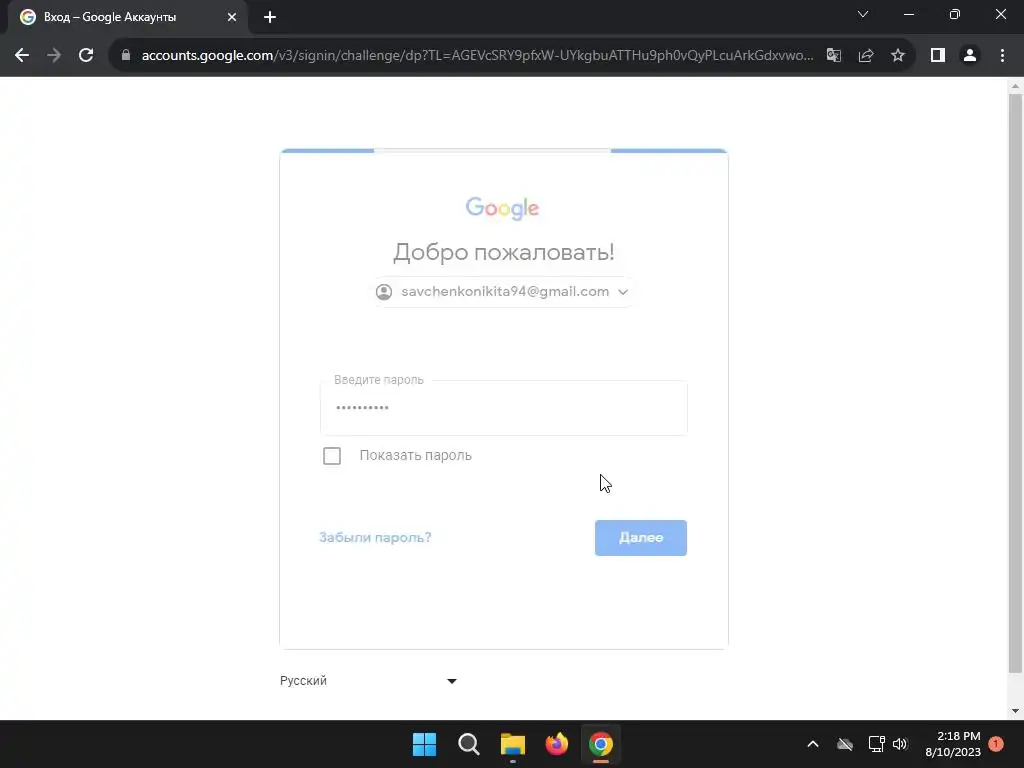This screenshot has height=768, width=1024.
Task: Click the cloud sync tray icon
Action: click(x=845, y=744)
